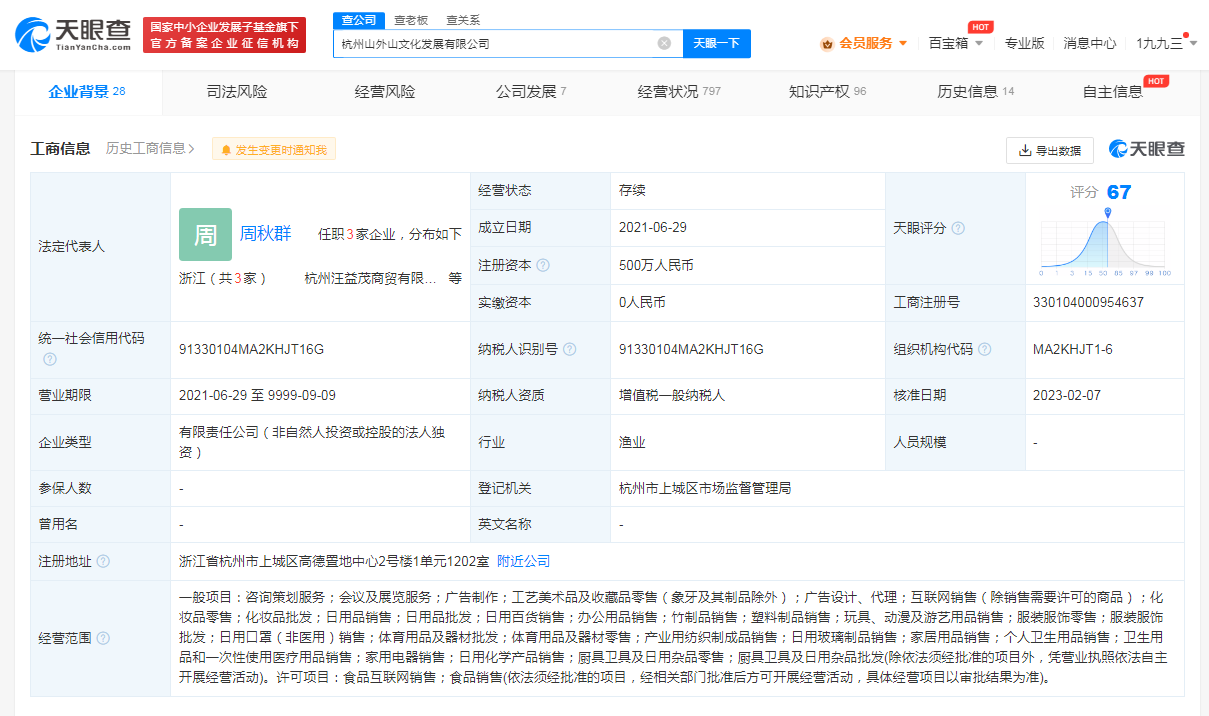The width and height of the screenshot is (1209, 716).
Task: Click the TianYanCha logo in header
Action: 73,35
